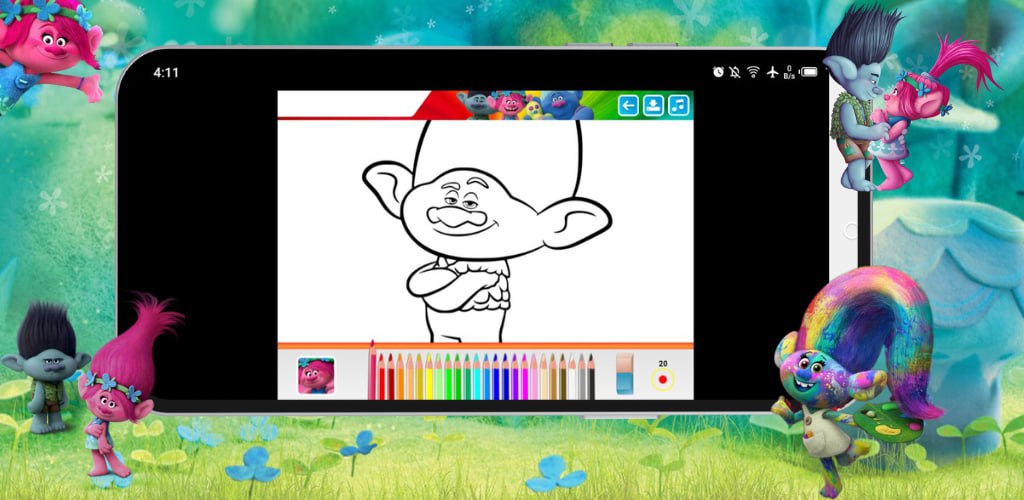Tap the battery status icon

809,72
